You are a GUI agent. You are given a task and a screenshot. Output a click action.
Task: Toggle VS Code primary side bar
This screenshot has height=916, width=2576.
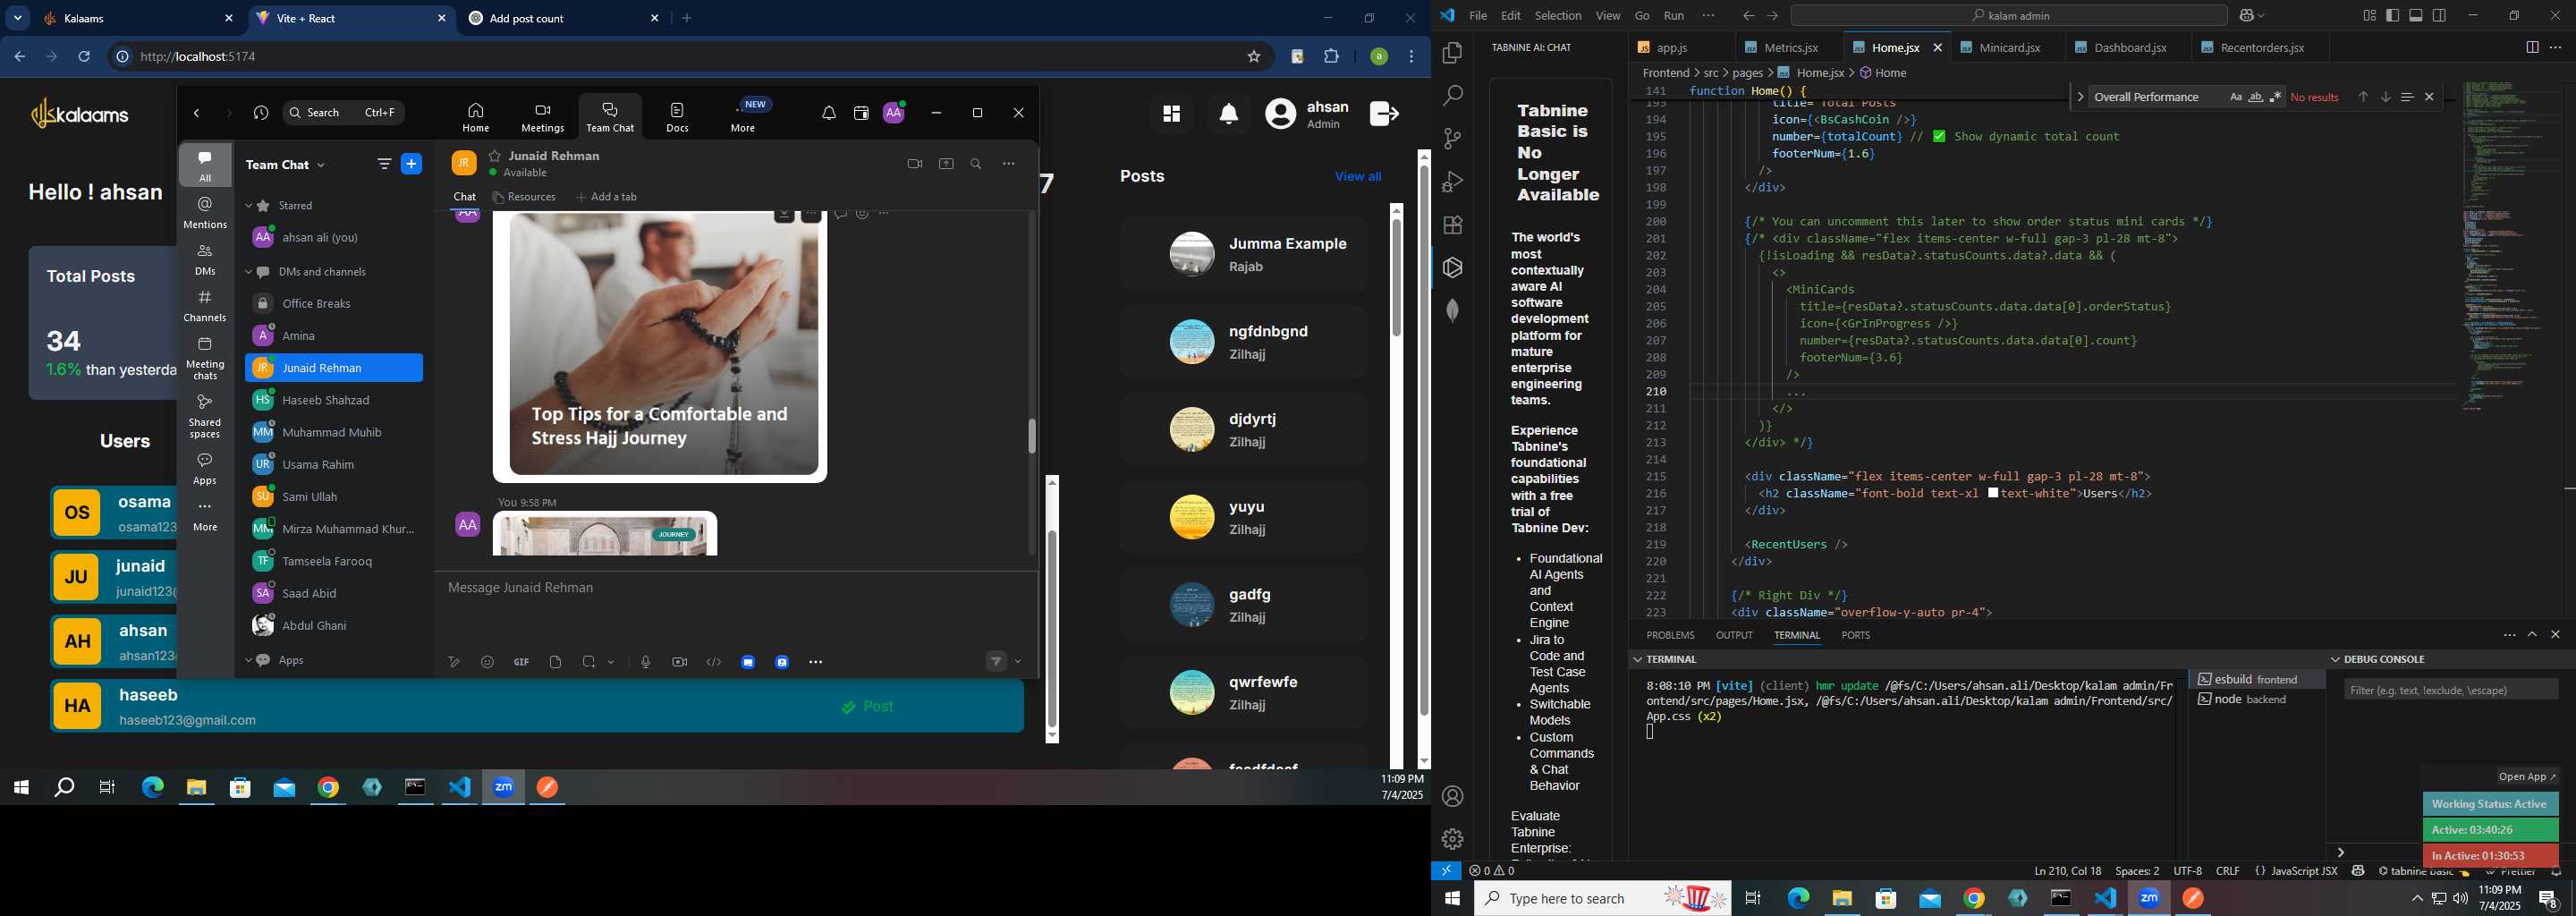coord(2392,15)
